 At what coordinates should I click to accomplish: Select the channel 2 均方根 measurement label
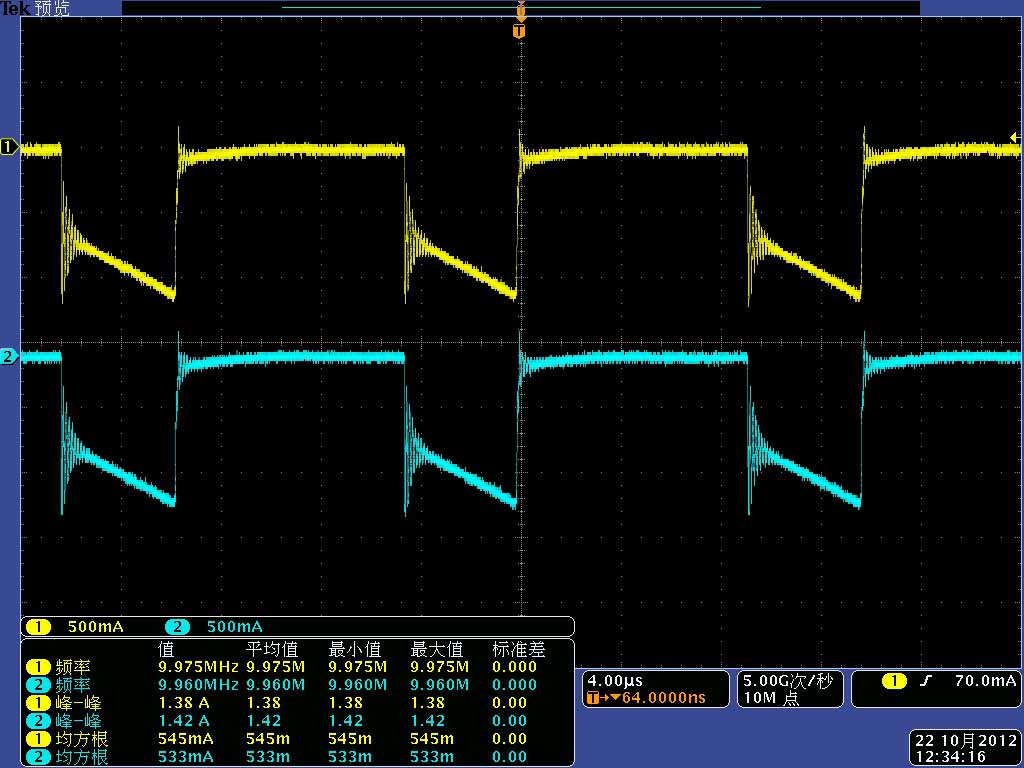pyautogui.click(x=82, y=757)
